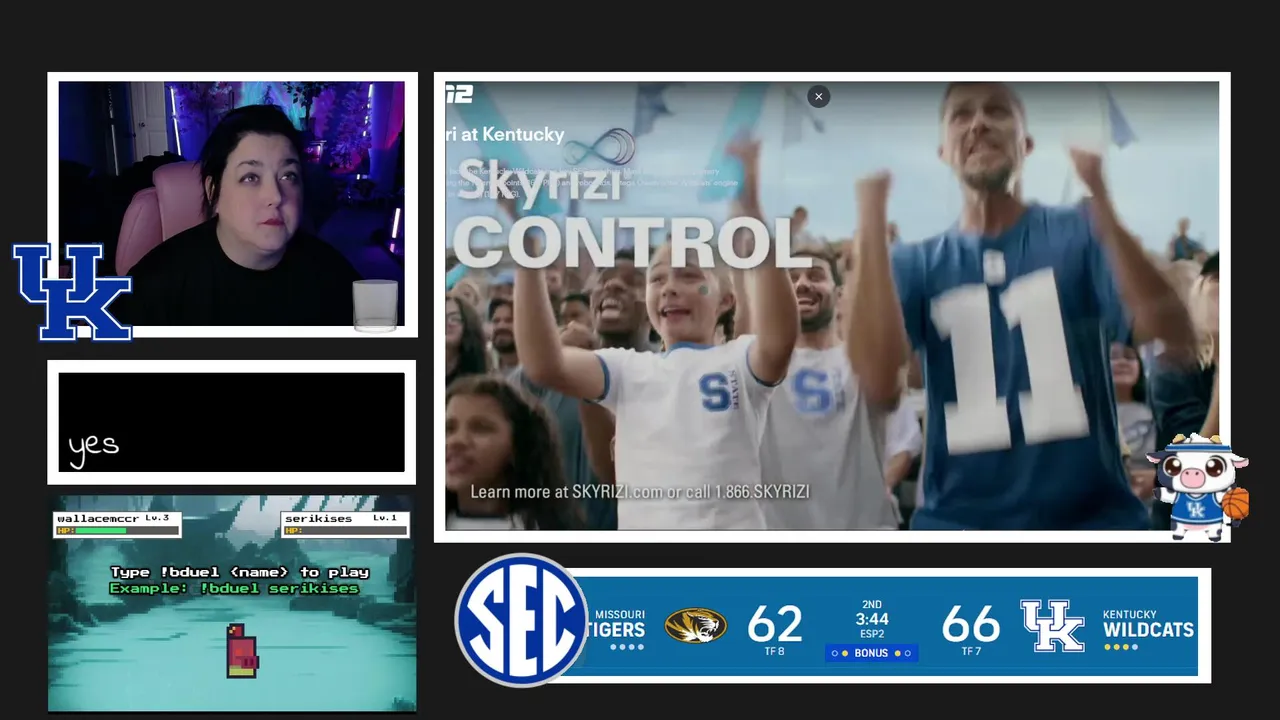The width and height of the screenshot is (1280, 720).
Task: Click the CONTROL headline in ad
Action: point(630,242)
